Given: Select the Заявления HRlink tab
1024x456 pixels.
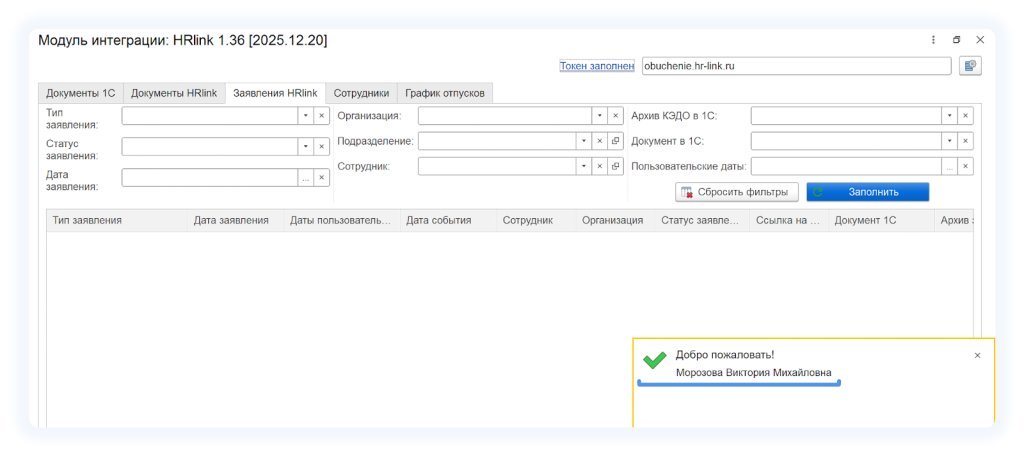Looking at the screenshot, I should [275, 93].
